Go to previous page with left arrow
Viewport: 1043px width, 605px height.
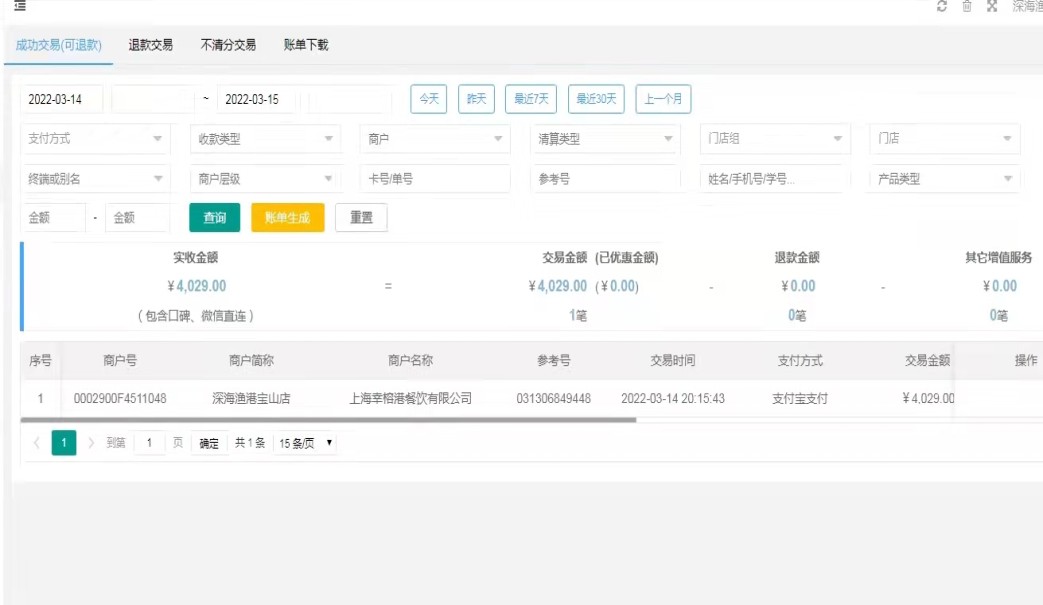pos(37,443)
